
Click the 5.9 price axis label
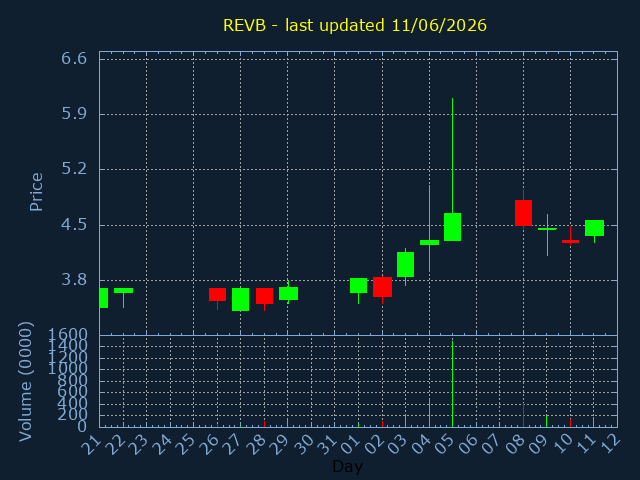point(74,114)
